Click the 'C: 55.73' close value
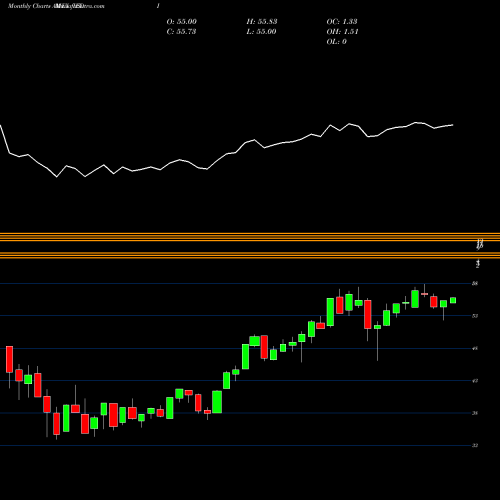Image resolution: width=500 pixels, height=500 pixels. click(x=181, y=32)
